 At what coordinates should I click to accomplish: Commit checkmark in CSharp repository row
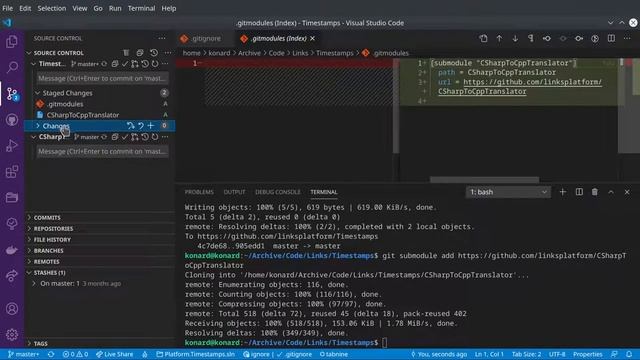point(125,137)
